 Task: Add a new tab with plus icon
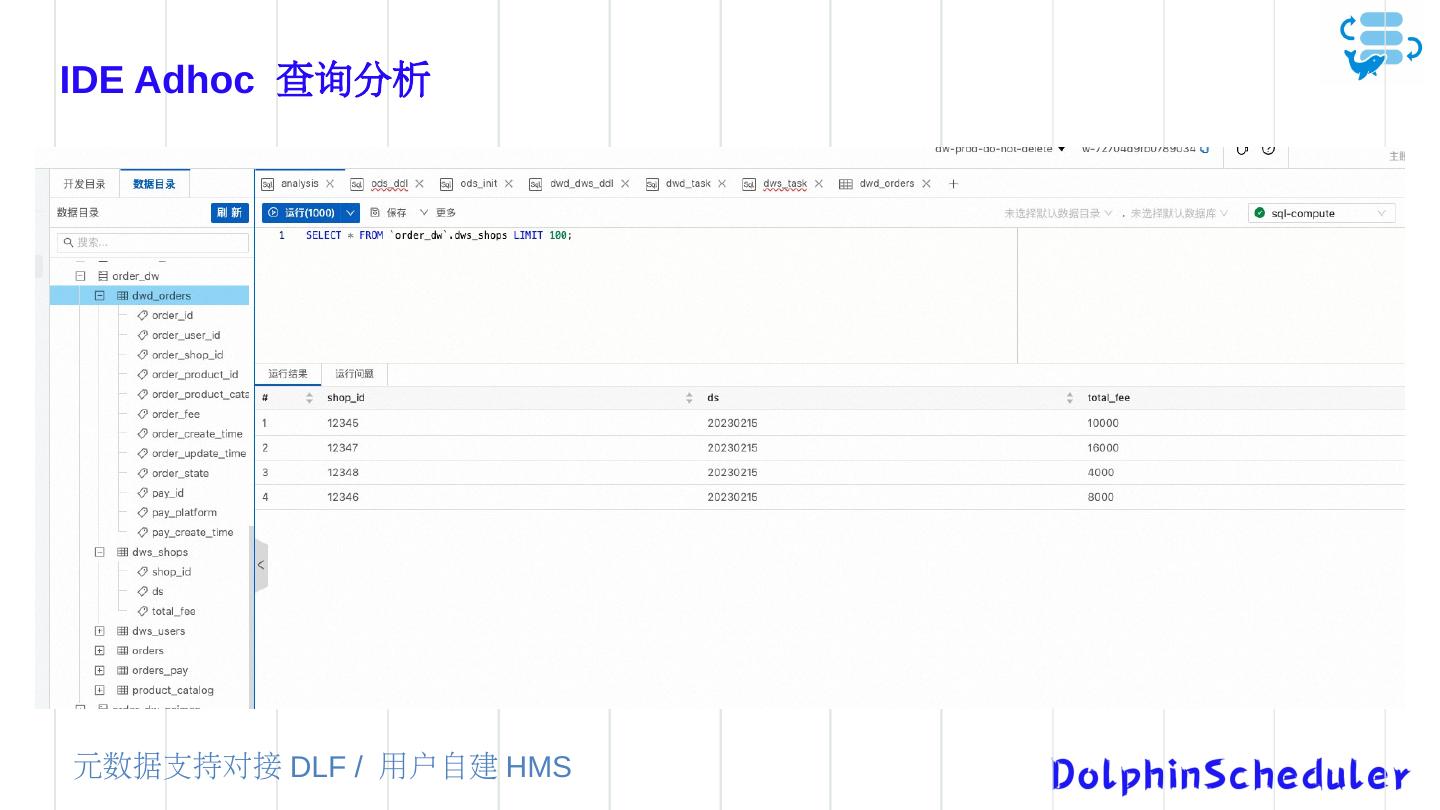[x=954, y=184]
